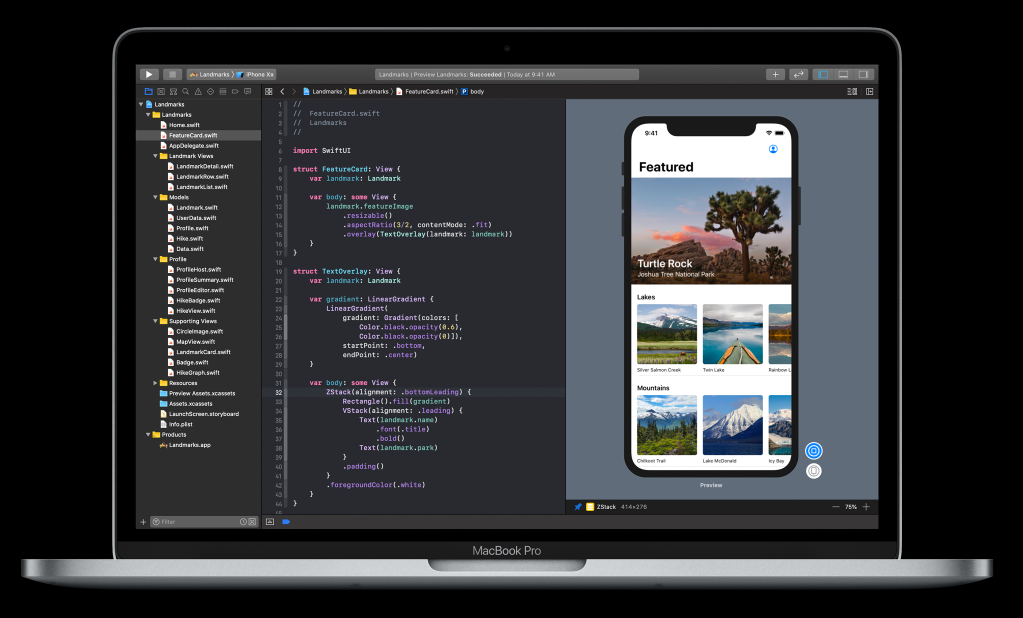Click the activity status bar
This screenshot has width=1023, height=618.
(506, 74)
